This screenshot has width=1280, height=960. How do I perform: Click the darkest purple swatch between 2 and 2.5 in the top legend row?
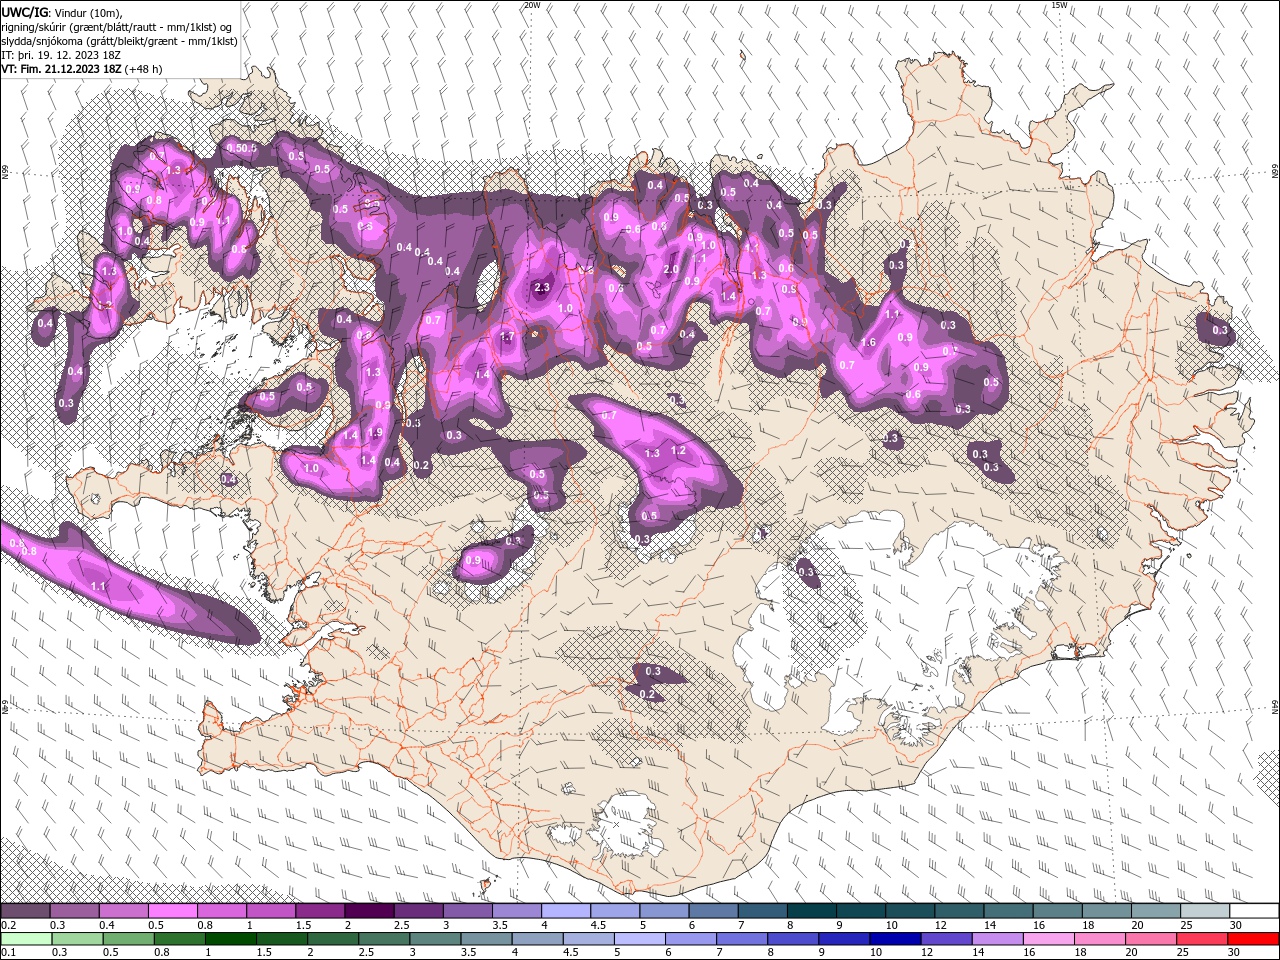[x=369, y=912]
